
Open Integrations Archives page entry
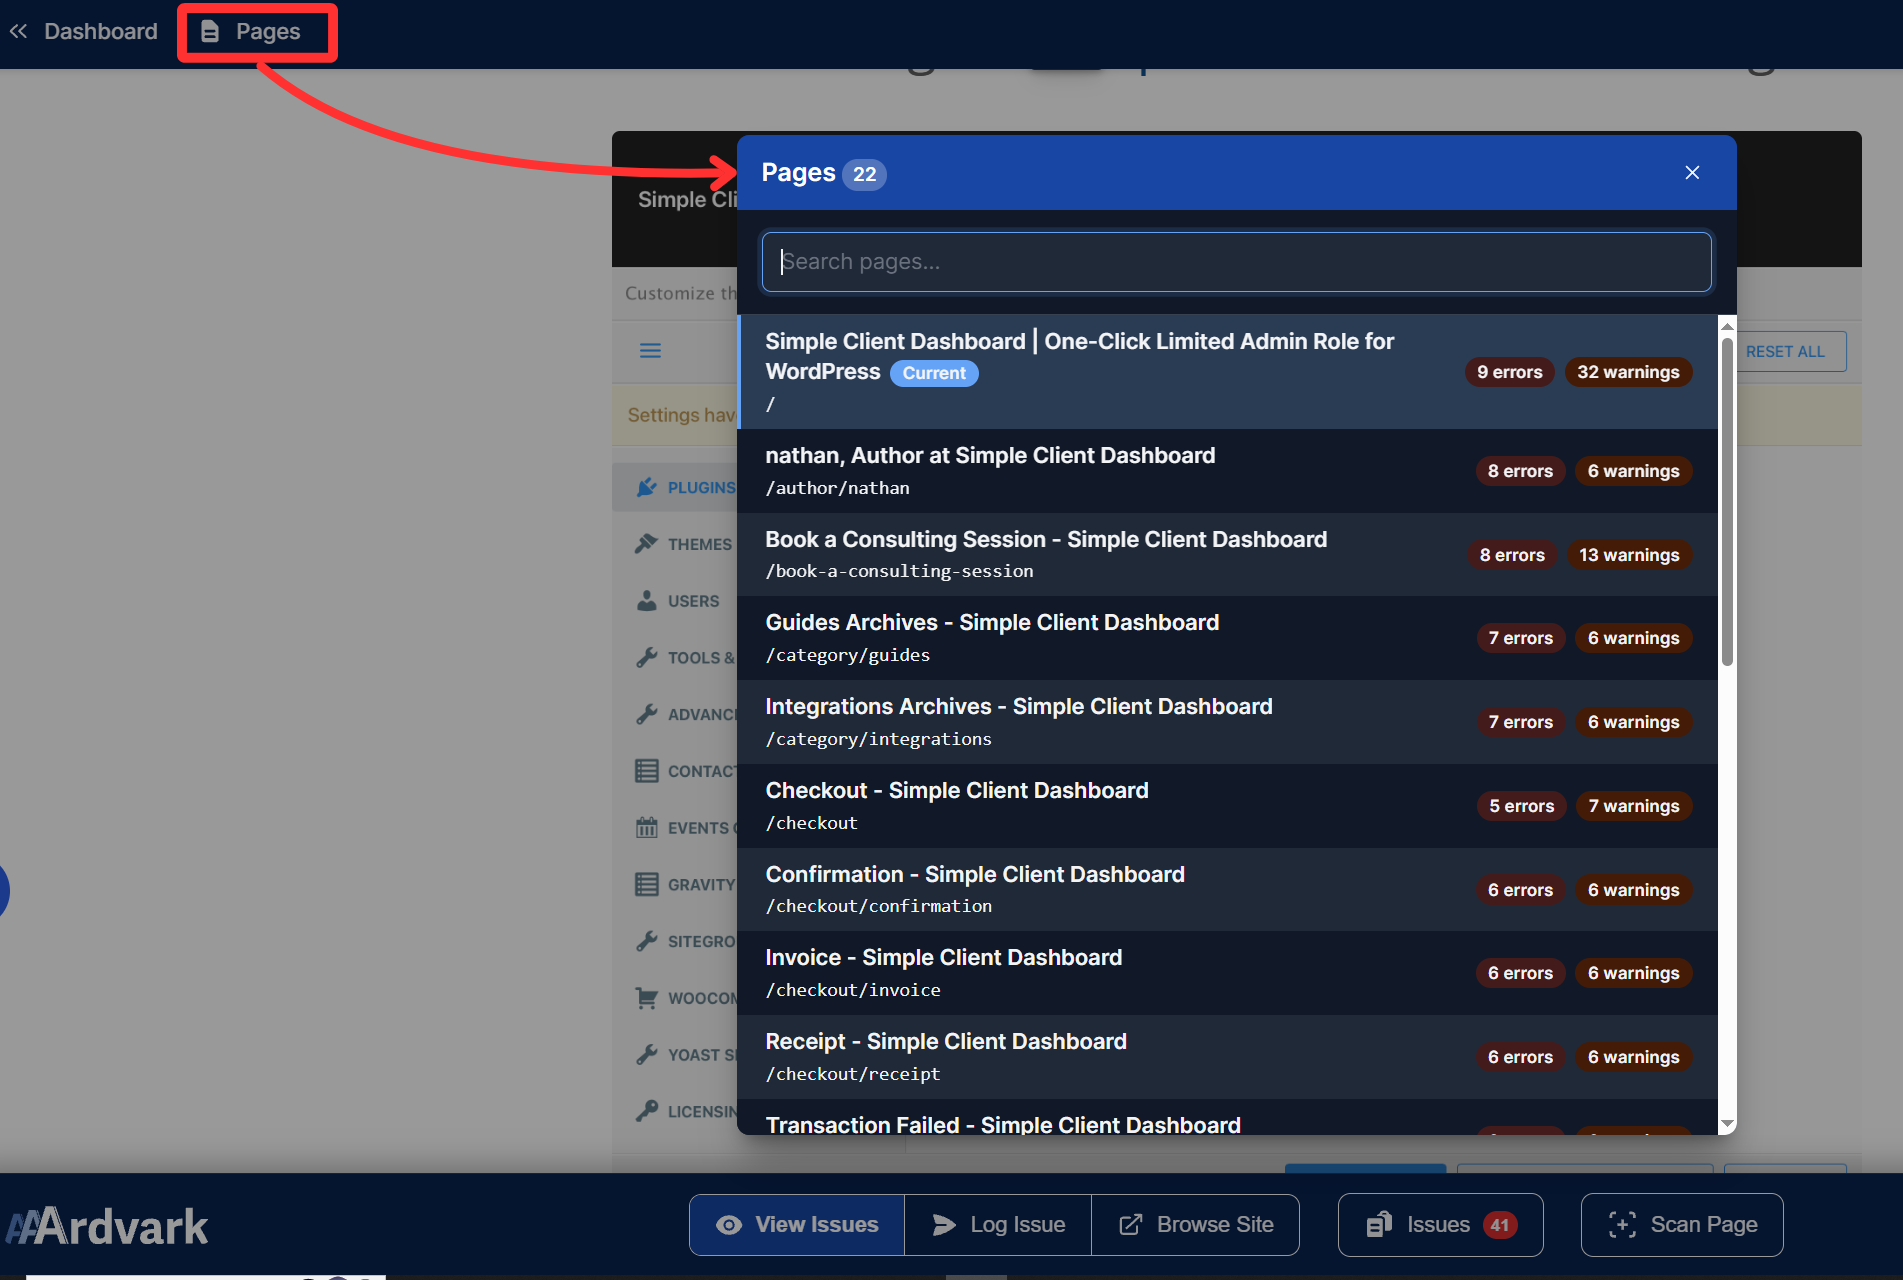[1227, 722]
